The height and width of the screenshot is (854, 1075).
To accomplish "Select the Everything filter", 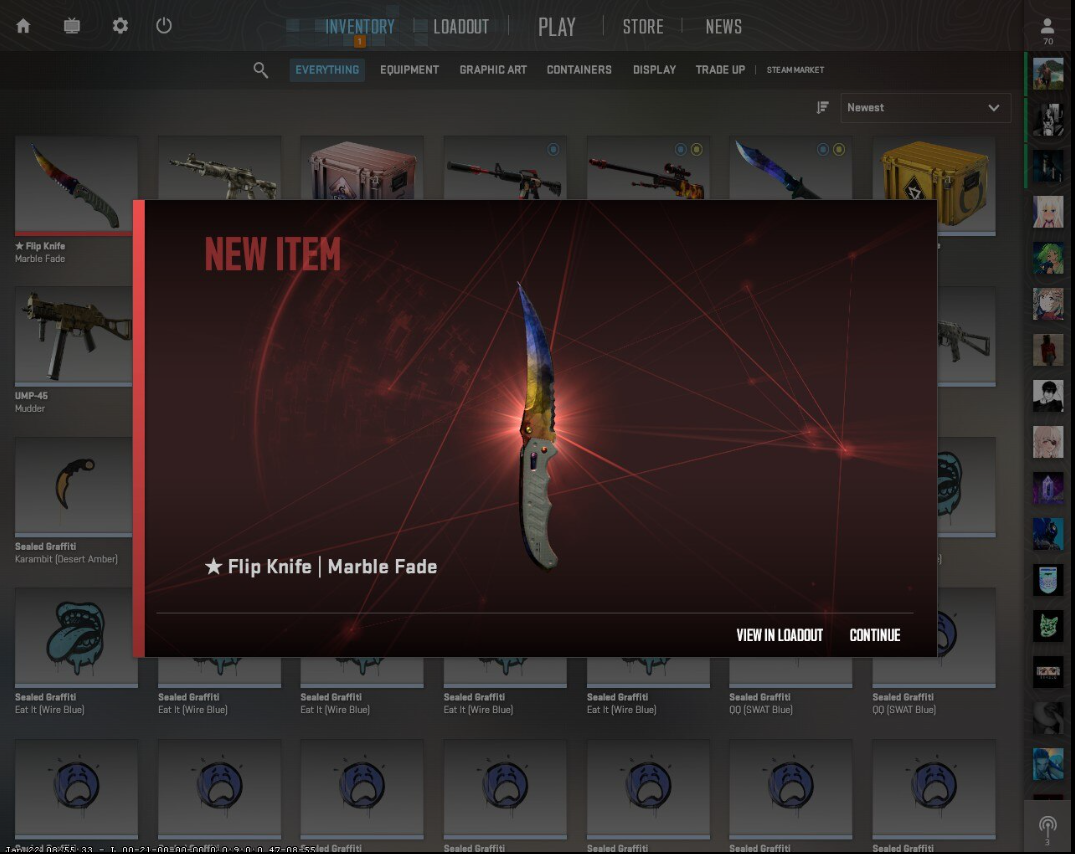I will (x=327, y=70).
